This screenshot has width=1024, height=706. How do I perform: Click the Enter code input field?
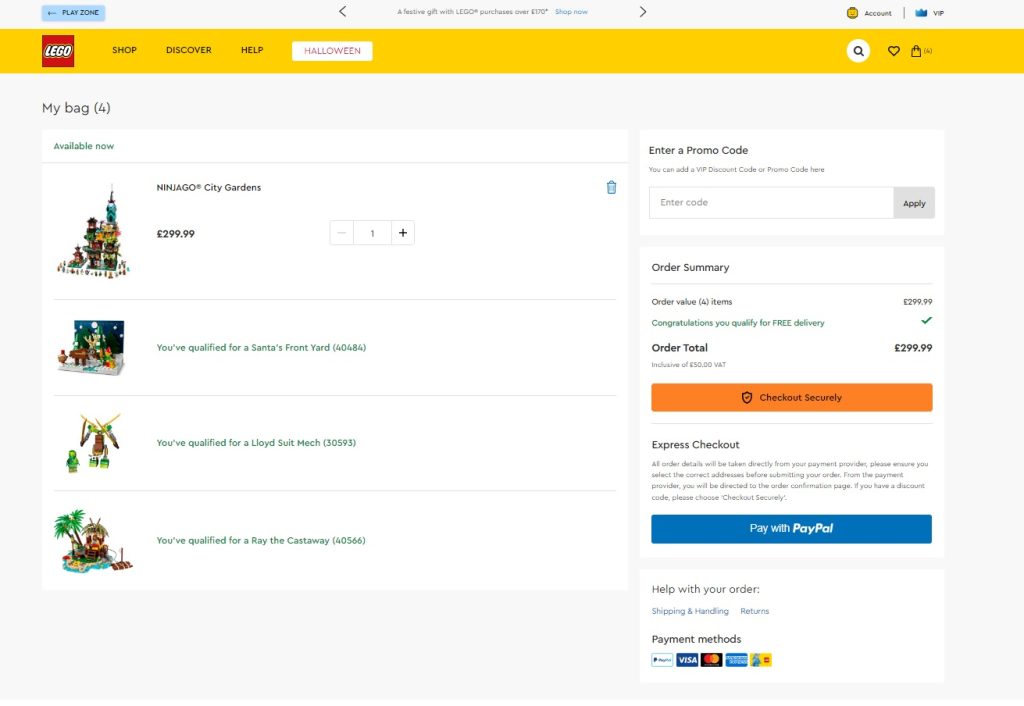[770, 203]
